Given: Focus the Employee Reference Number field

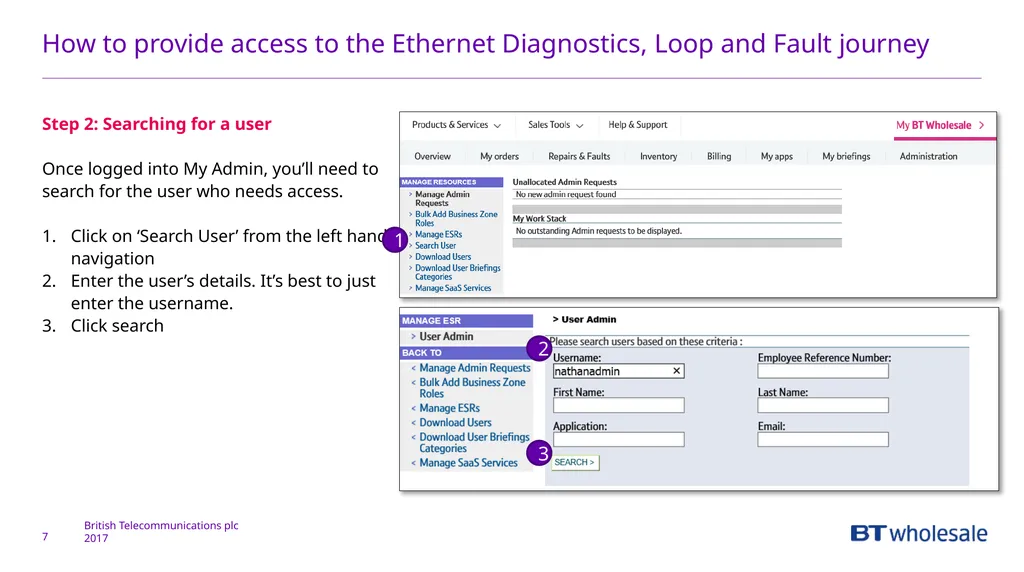Looking at the screenshot, I should coord(823,372).
